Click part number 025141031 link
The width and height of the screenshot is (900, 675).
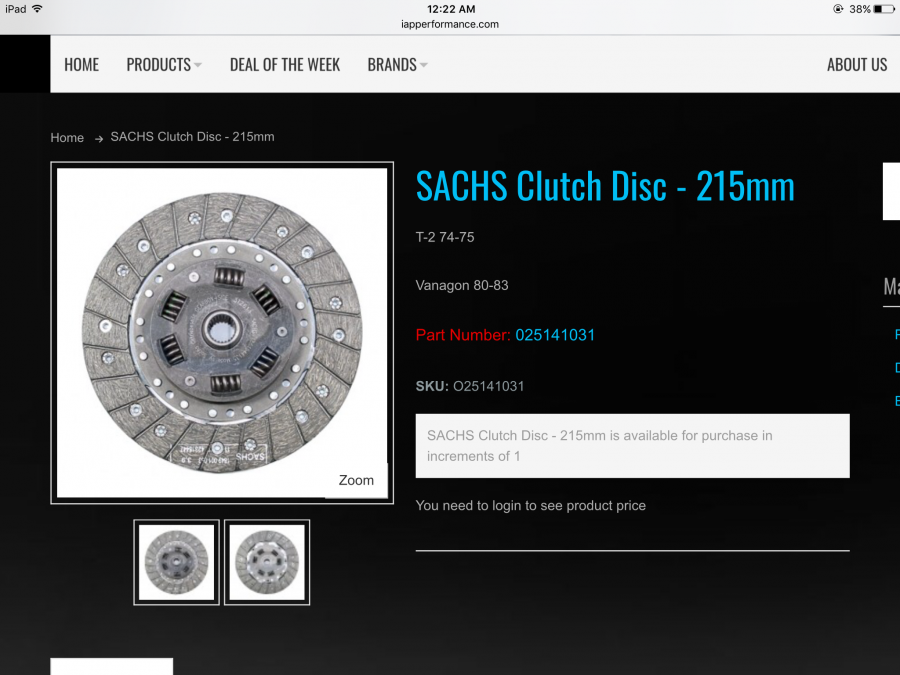555,335
